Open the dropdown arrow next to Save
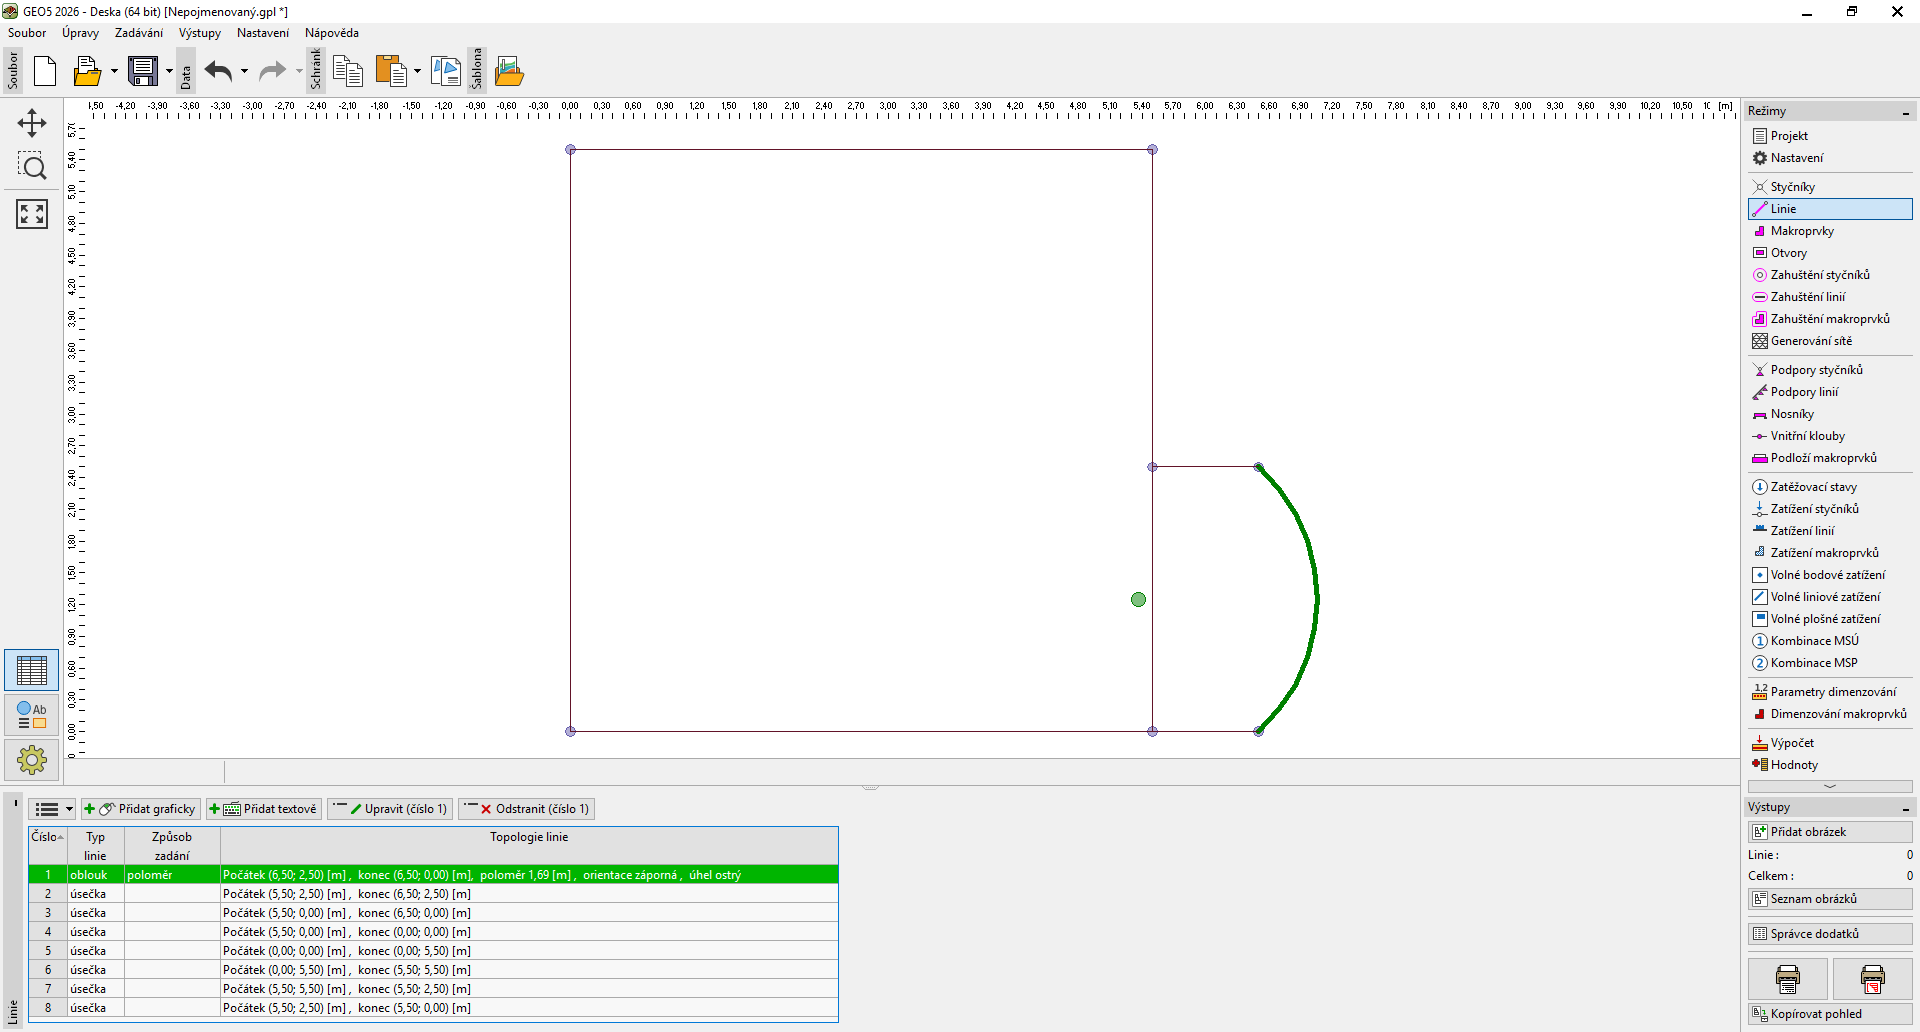Screen dimensions: 1920x1032 click(169, 72)
